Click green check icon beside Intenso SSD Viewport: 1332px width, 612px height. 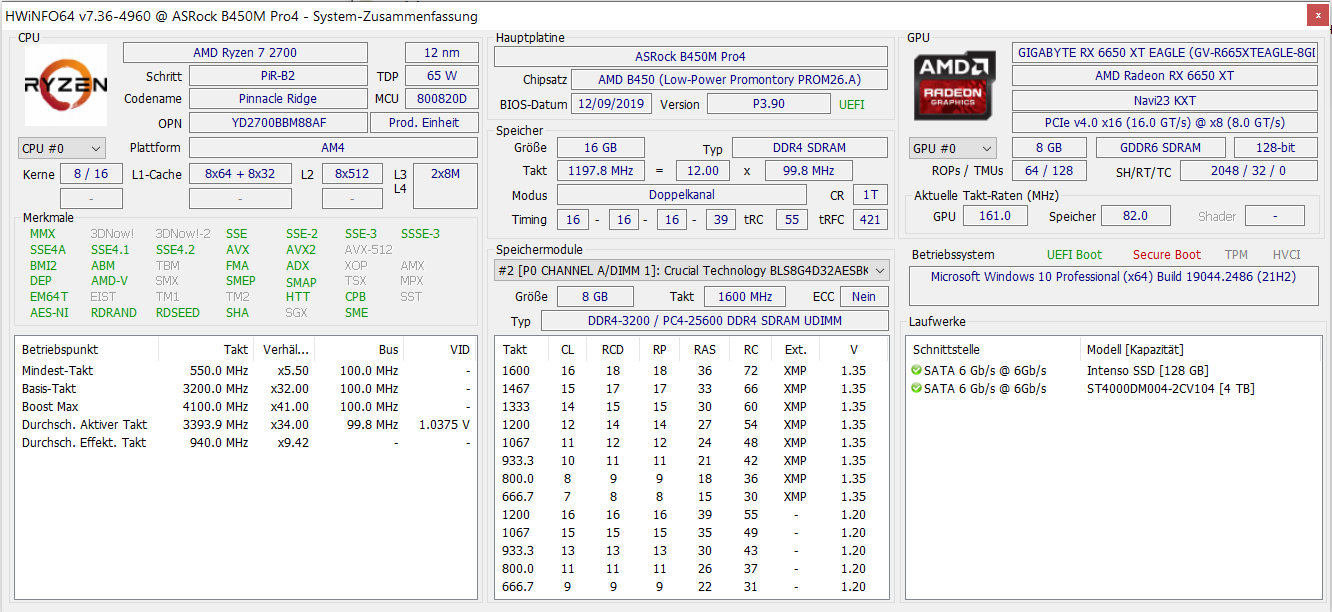point(917,370)
